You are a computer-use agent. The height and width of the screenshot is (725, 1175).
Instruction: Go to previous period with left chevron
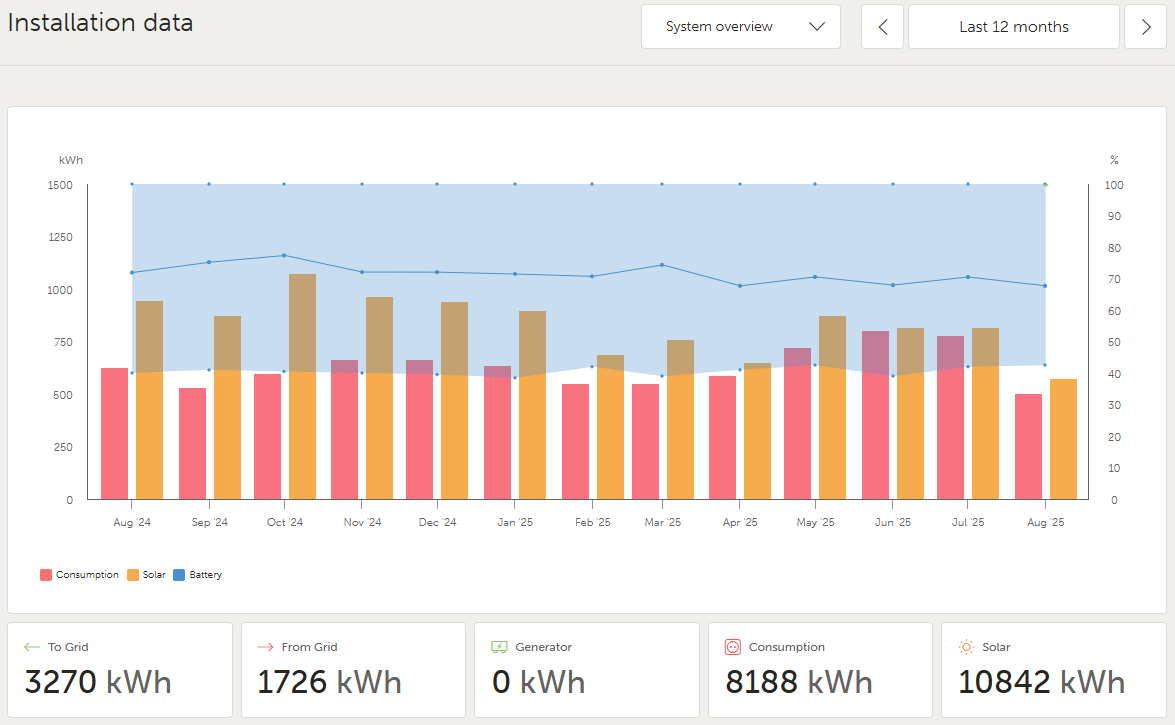pos(883,27)
